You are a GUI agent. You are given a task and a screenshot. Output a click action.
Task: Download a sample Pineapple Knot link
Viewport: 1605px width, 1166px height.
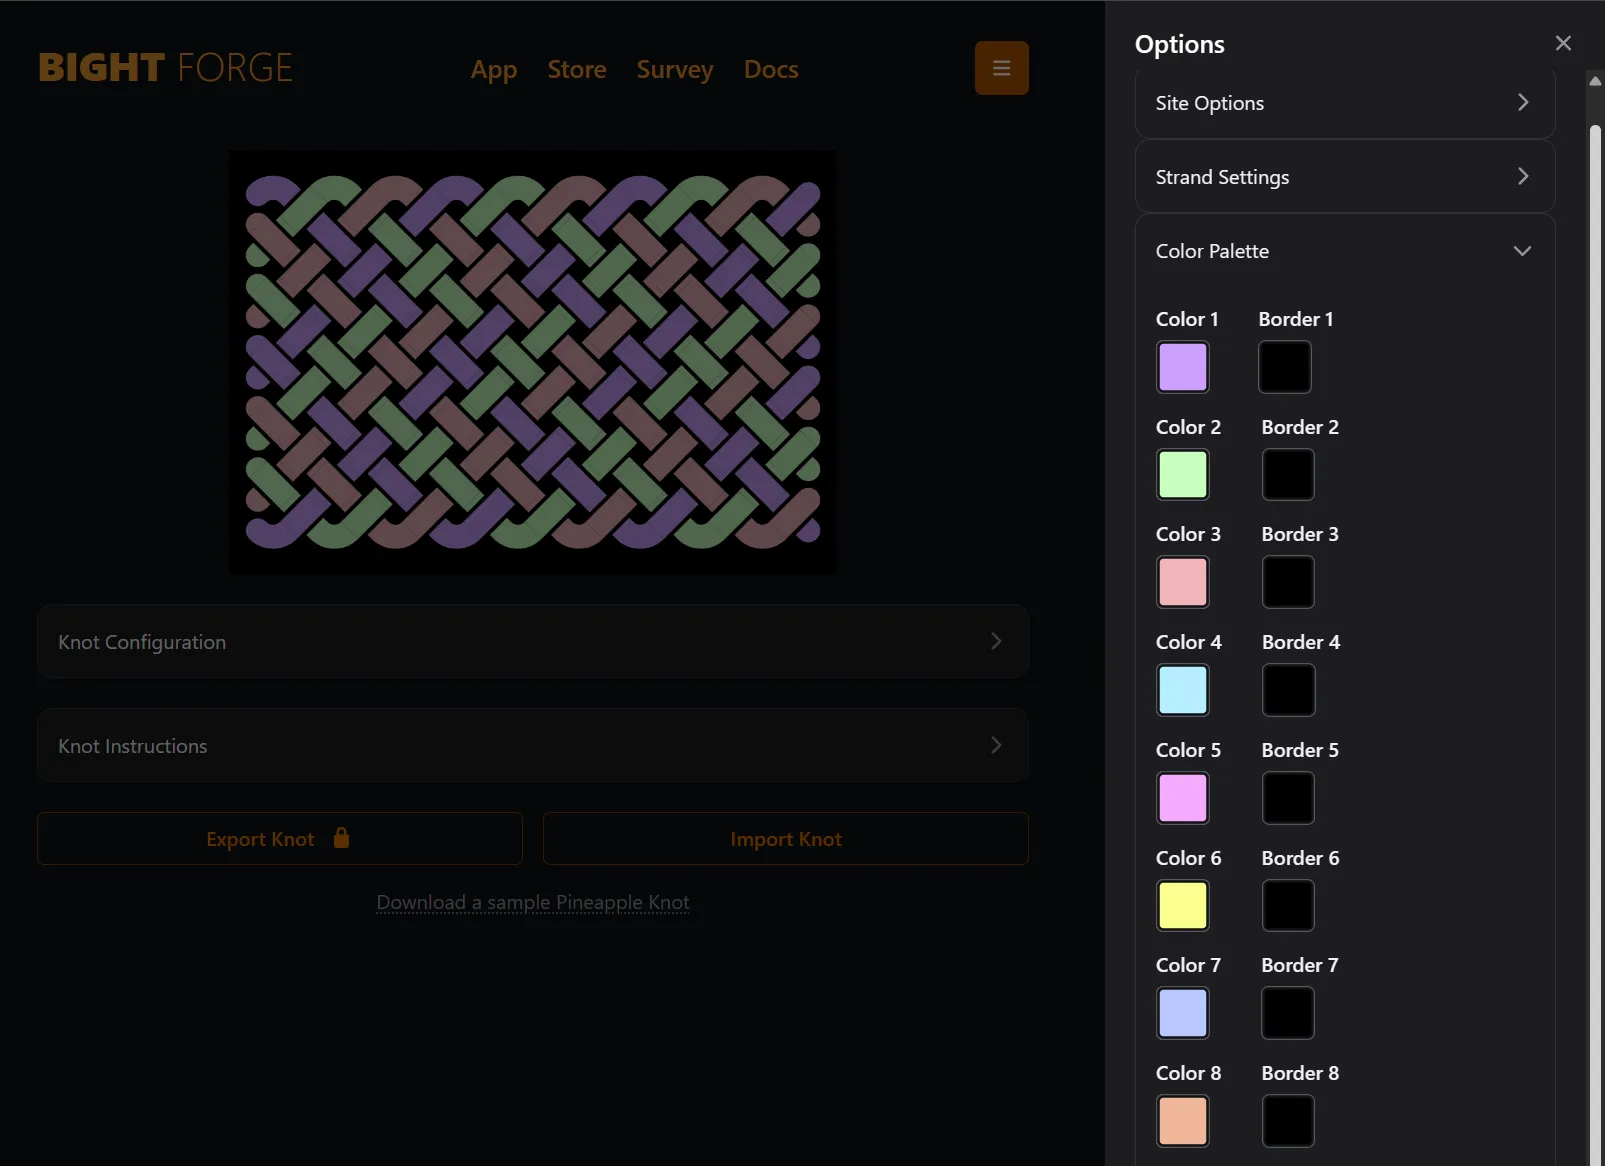[x=532, y=903]
